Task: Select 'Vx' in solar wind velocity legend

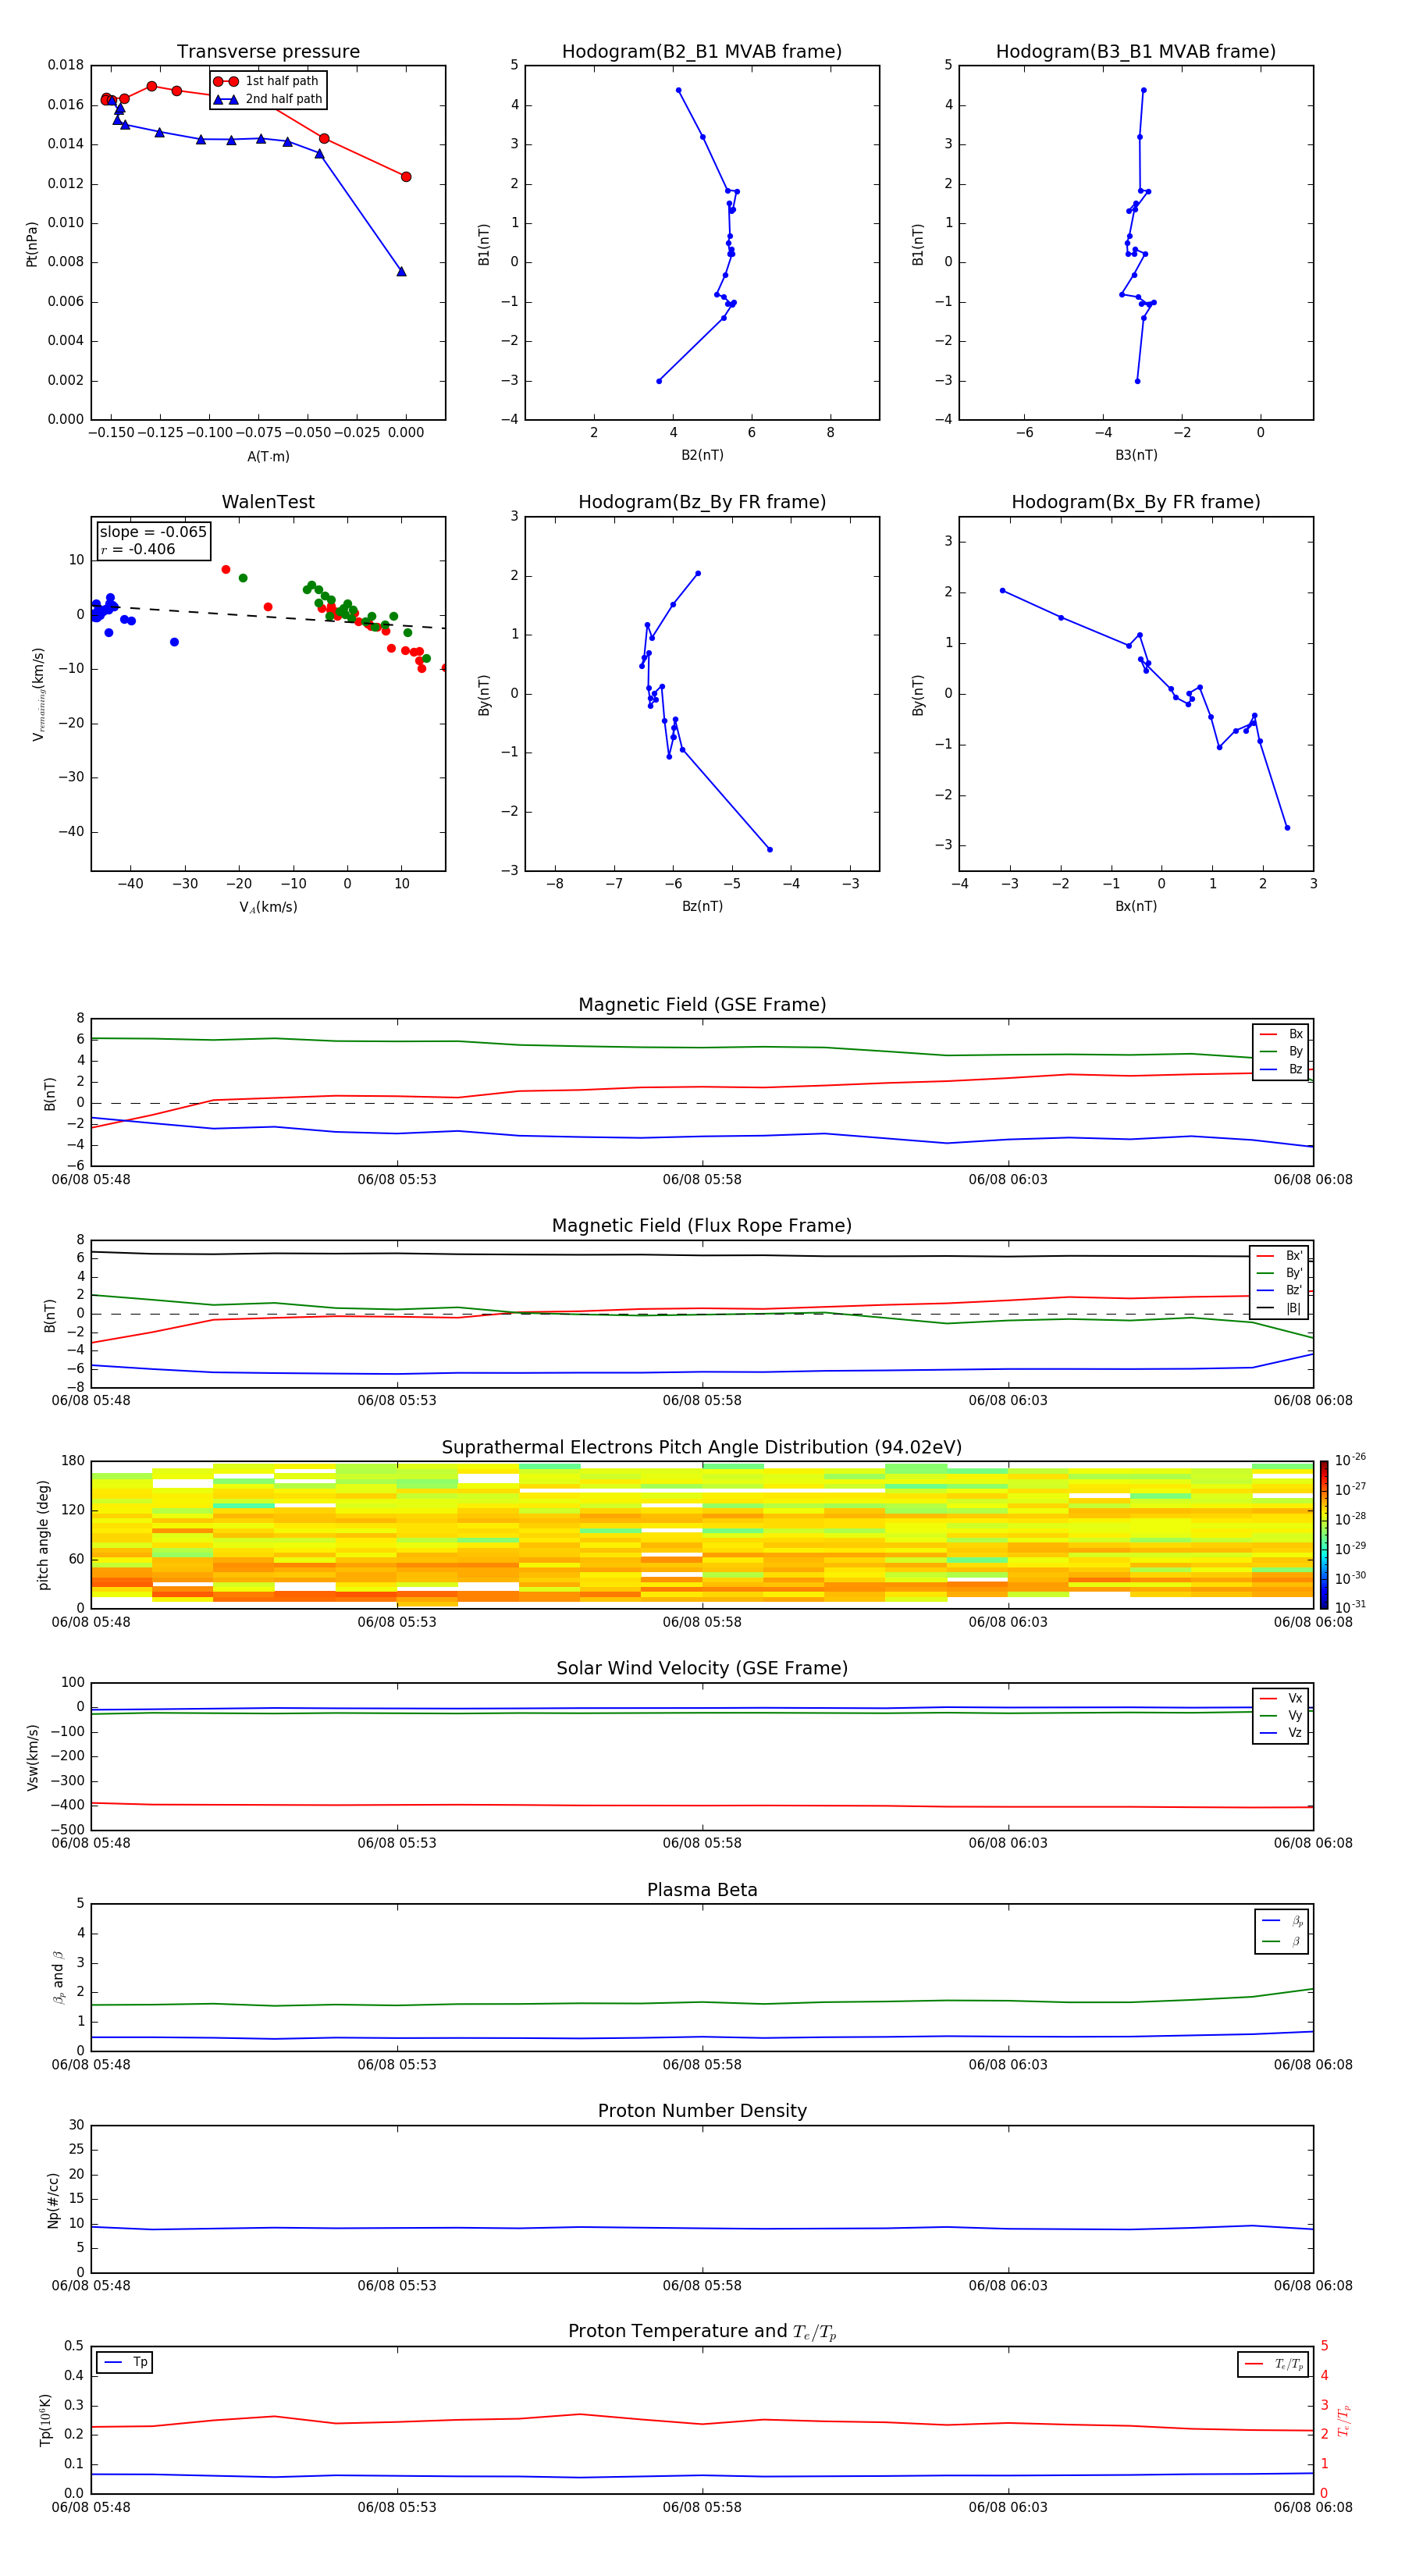Action: point(1281,1698)
